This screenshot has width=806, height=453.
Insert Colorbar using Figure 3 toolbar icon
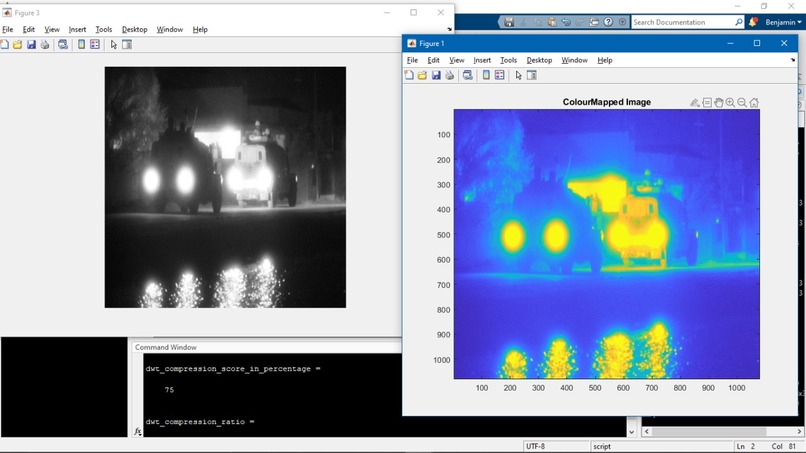[x=81, y=45]
